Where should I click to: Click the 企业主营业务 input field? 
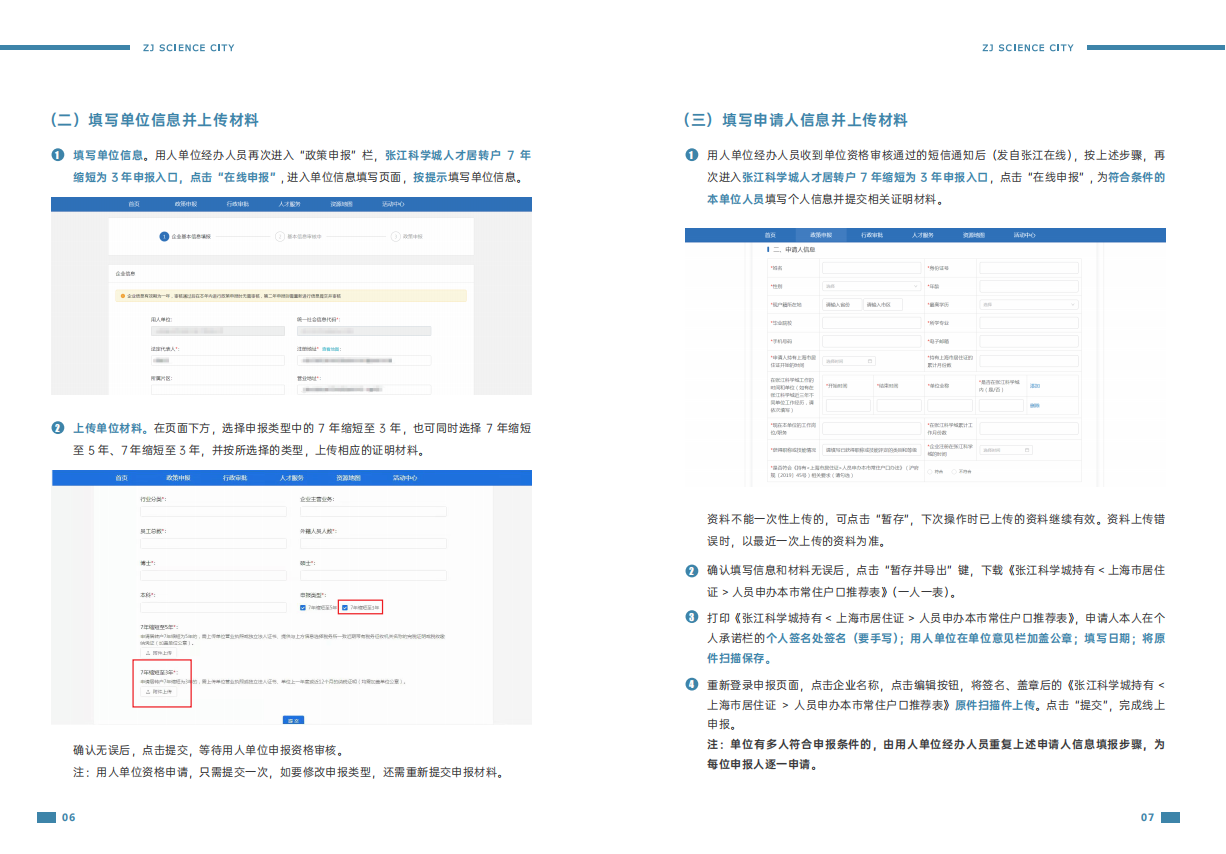[x=373, y=511]
